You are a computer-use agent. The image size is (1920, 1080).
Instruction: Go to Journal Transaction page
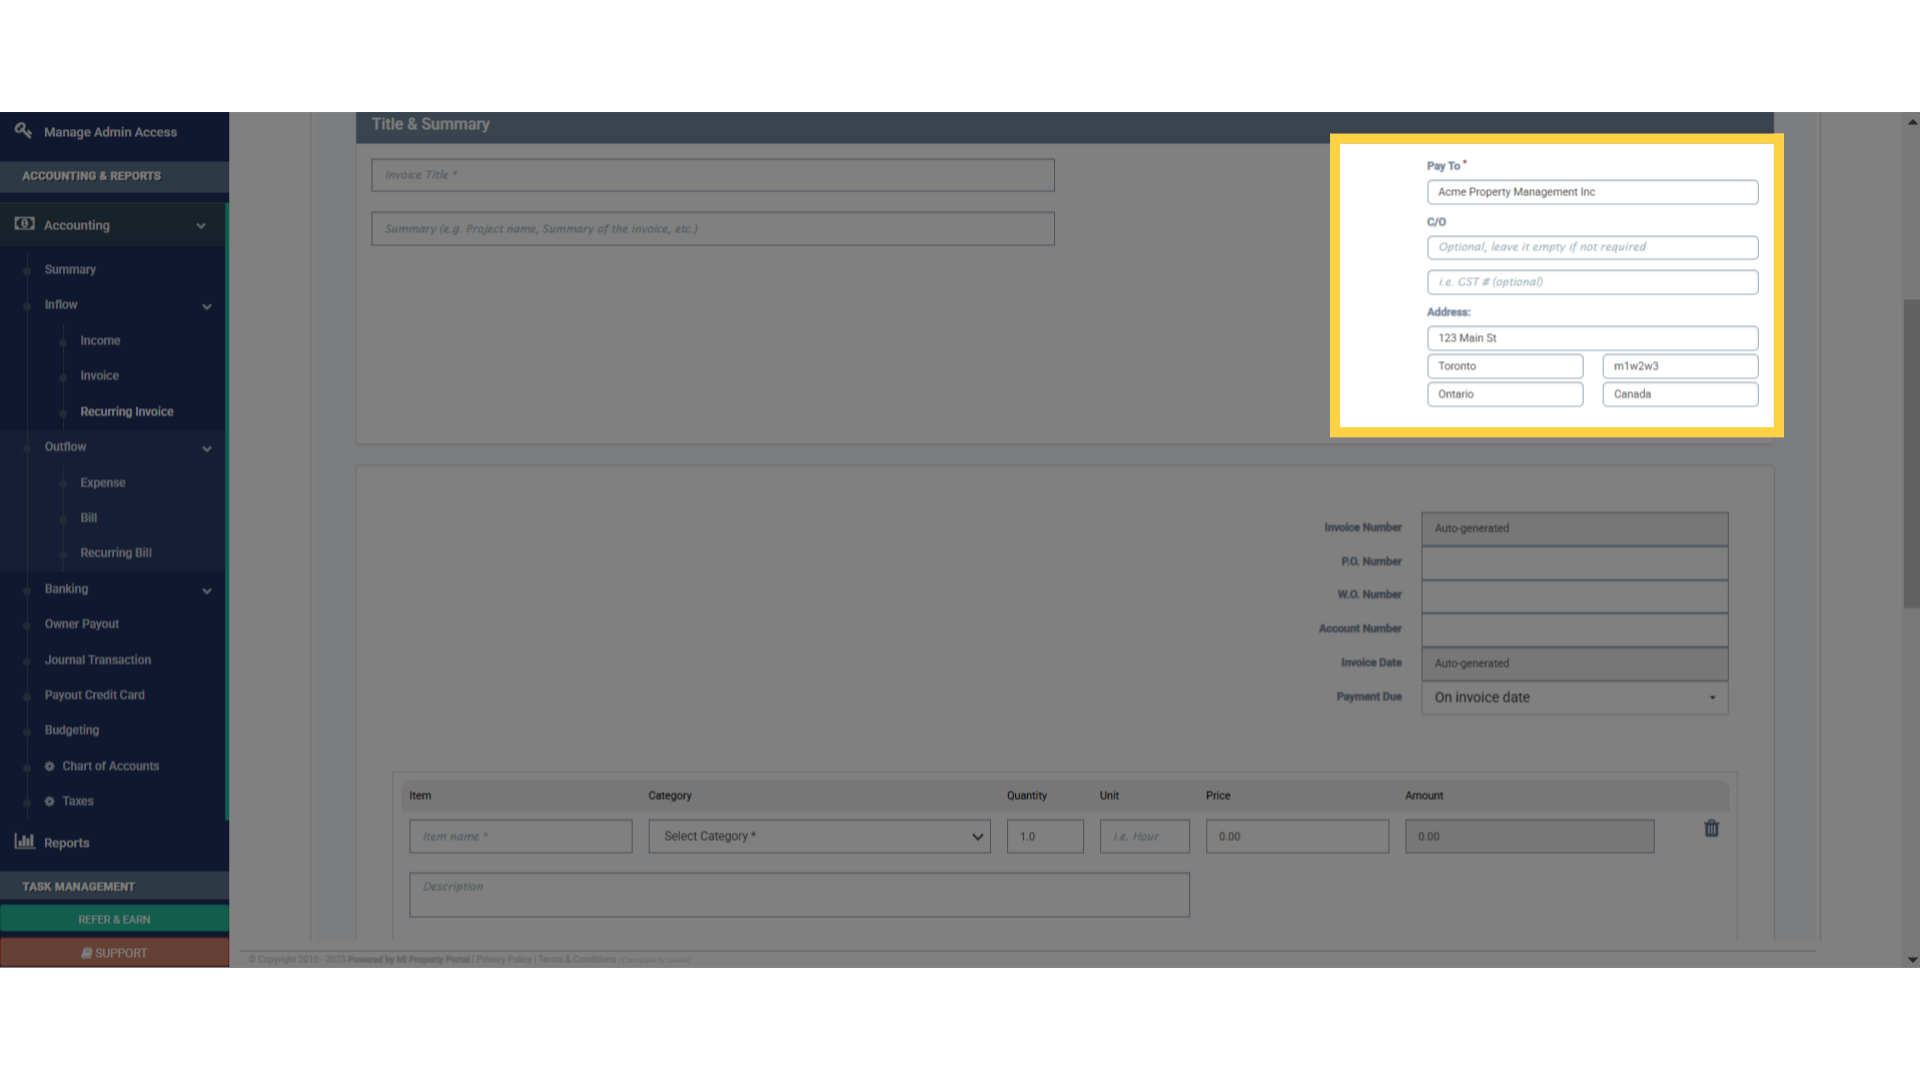[98, 660]
